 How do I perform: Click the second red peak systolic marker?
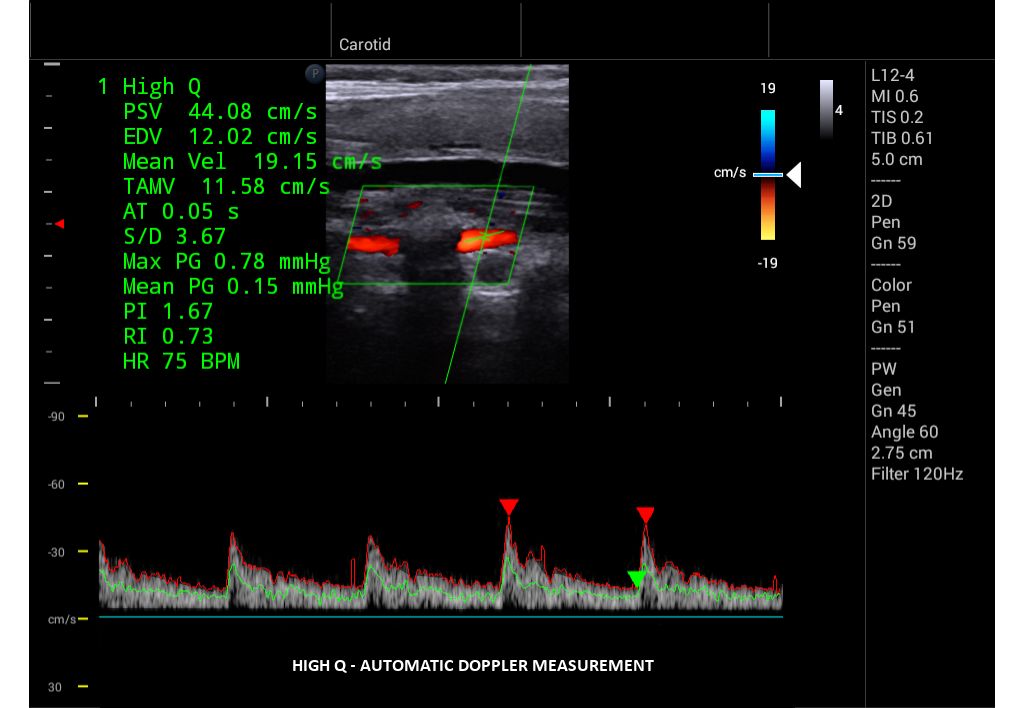point(645,515)
